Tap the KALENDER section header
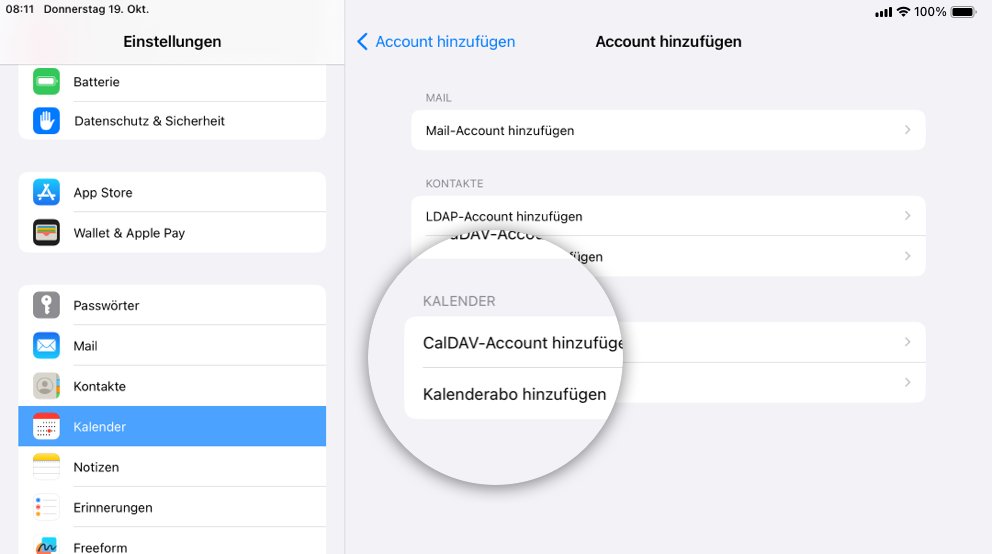Viewport: 992px width, 554px height. pos(459,301)
